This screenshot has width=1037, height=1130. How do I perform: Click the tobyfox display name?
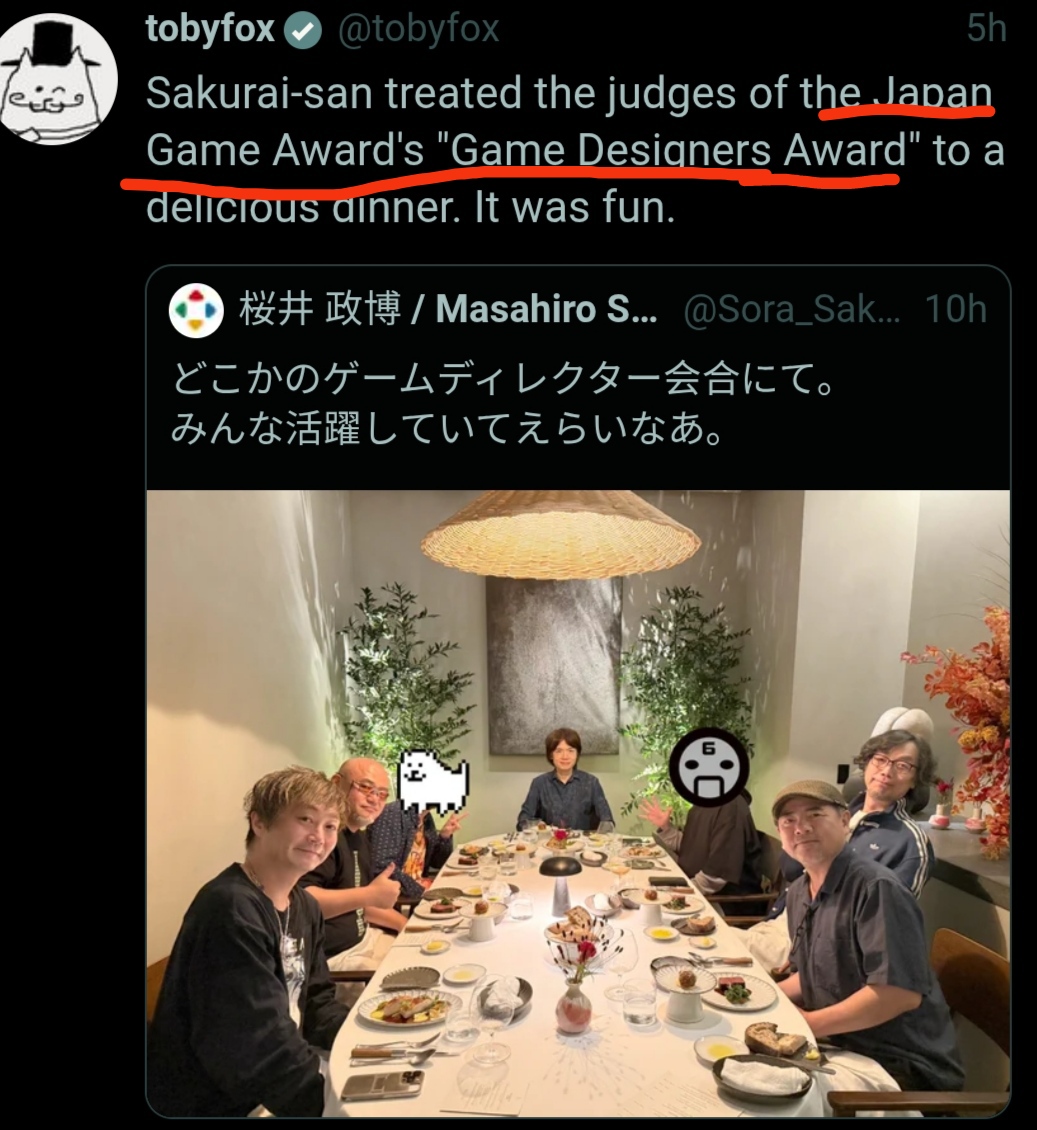[210, 30]
